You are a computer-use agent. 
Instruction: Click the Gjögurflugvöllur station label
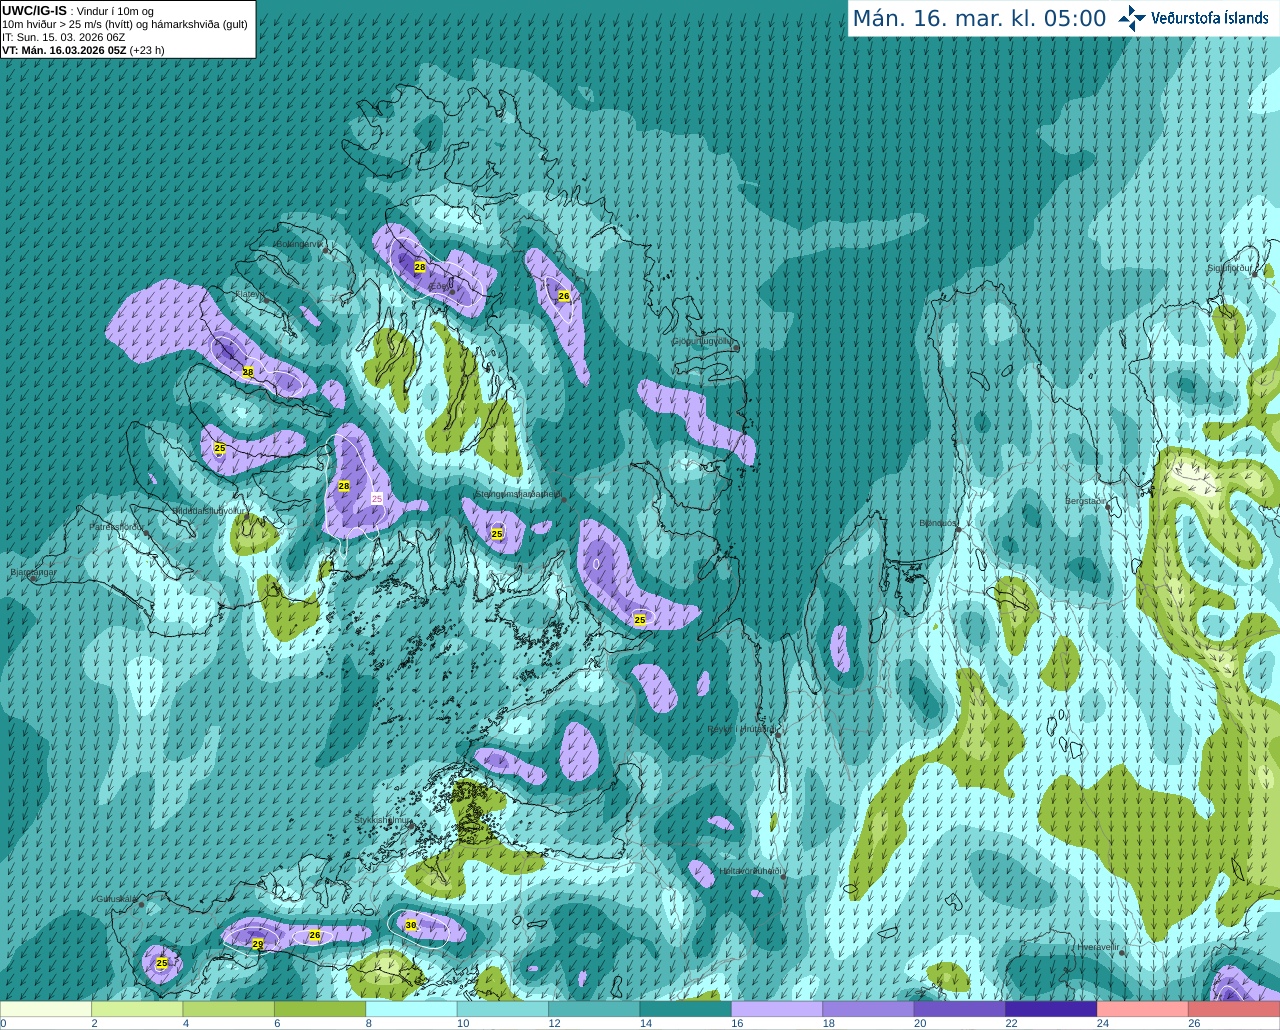coord(702,341)
